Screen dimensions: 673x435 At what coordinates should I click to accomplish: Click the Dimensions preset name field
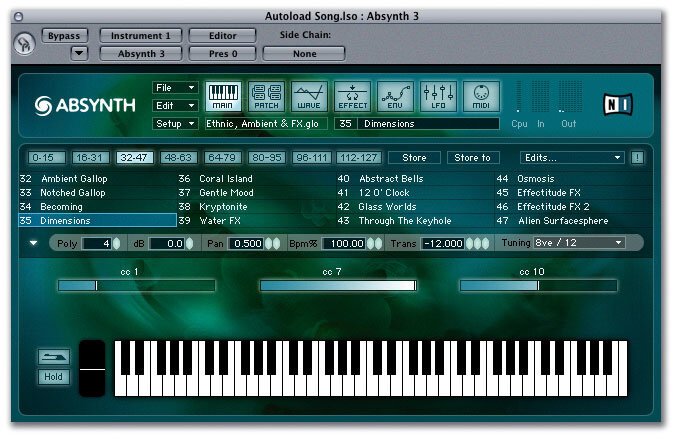pos(428,124)
